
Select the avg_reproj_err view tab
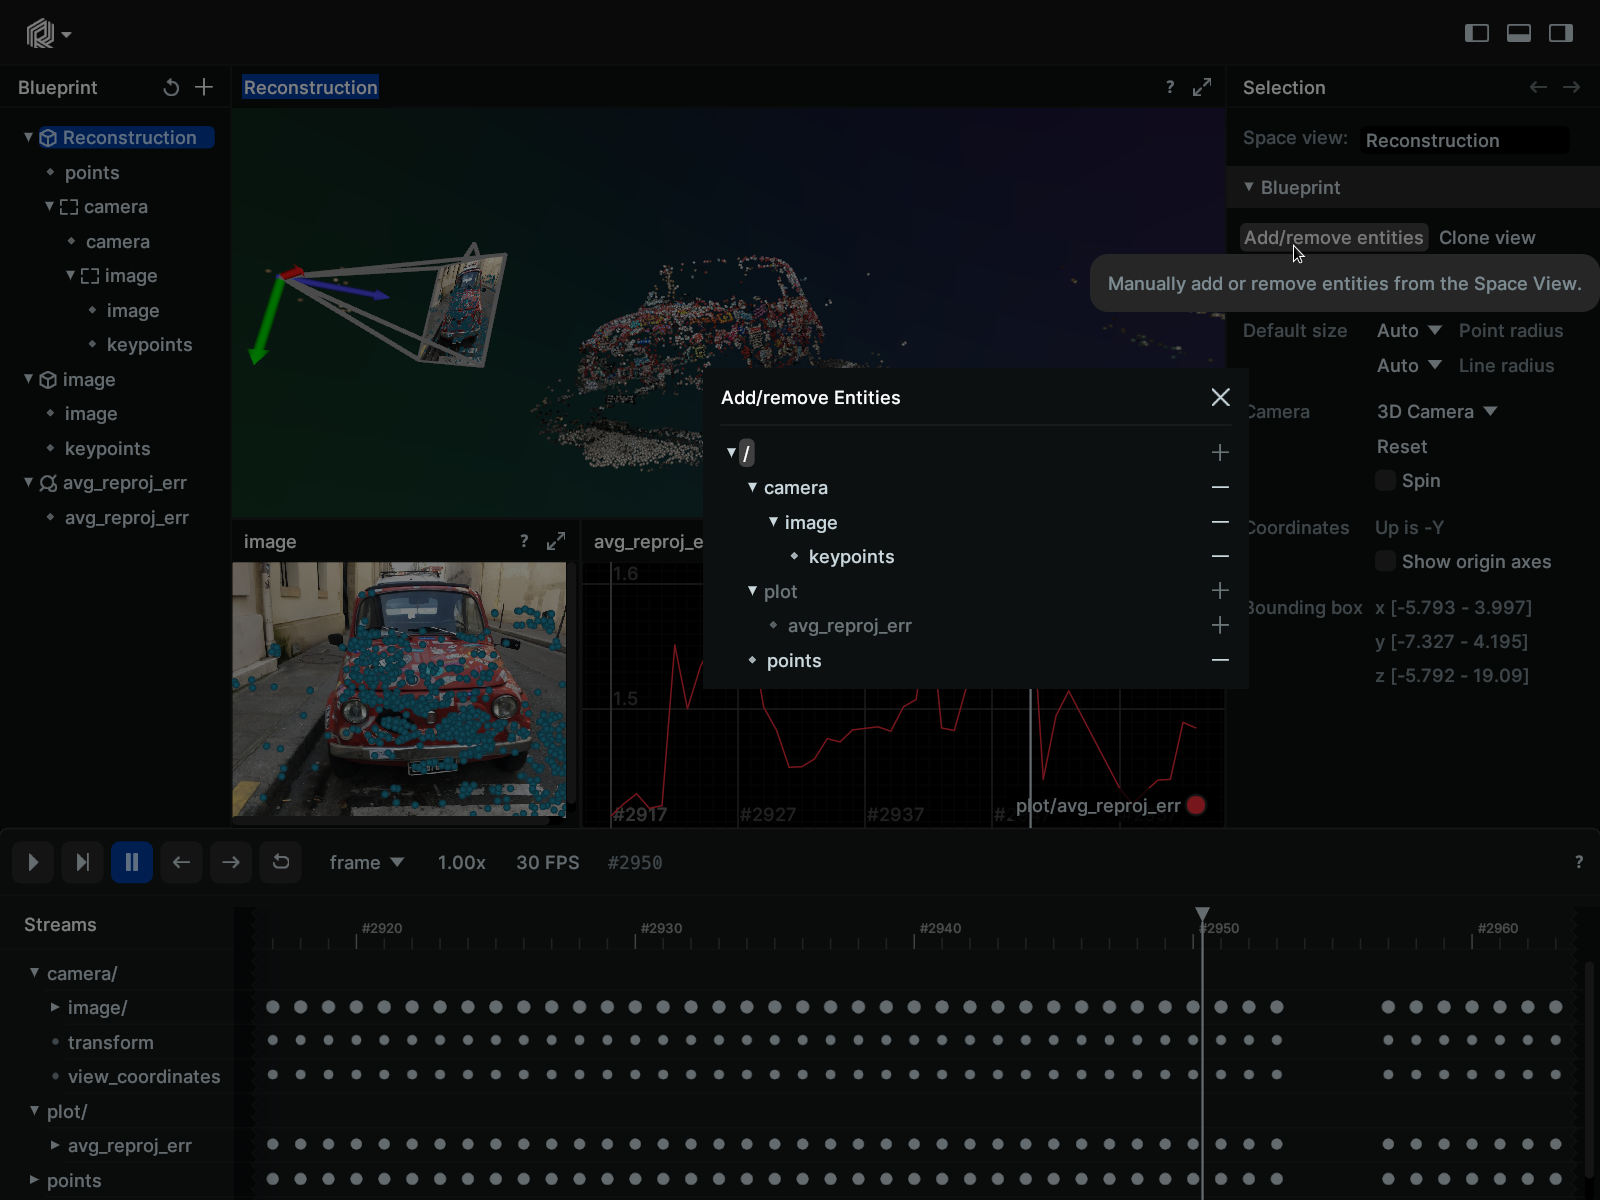pyautogui.click(x=648, y=541)
